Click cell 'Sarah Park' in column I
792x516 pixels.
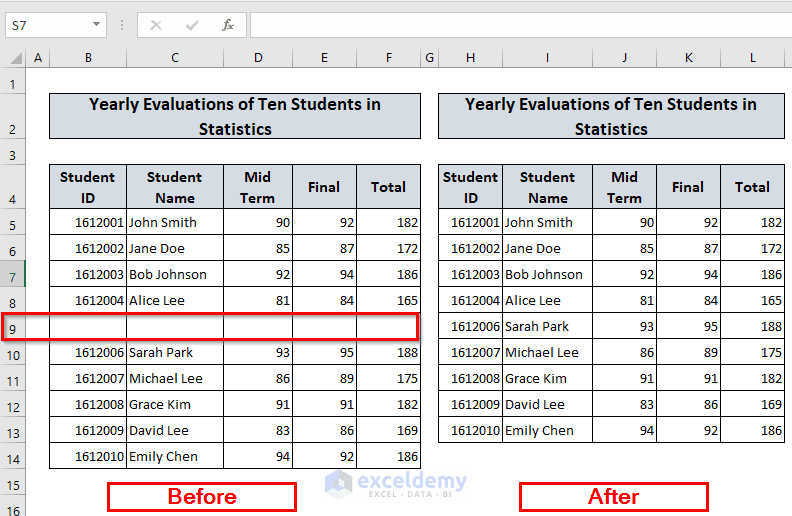[x=548, y=326]
